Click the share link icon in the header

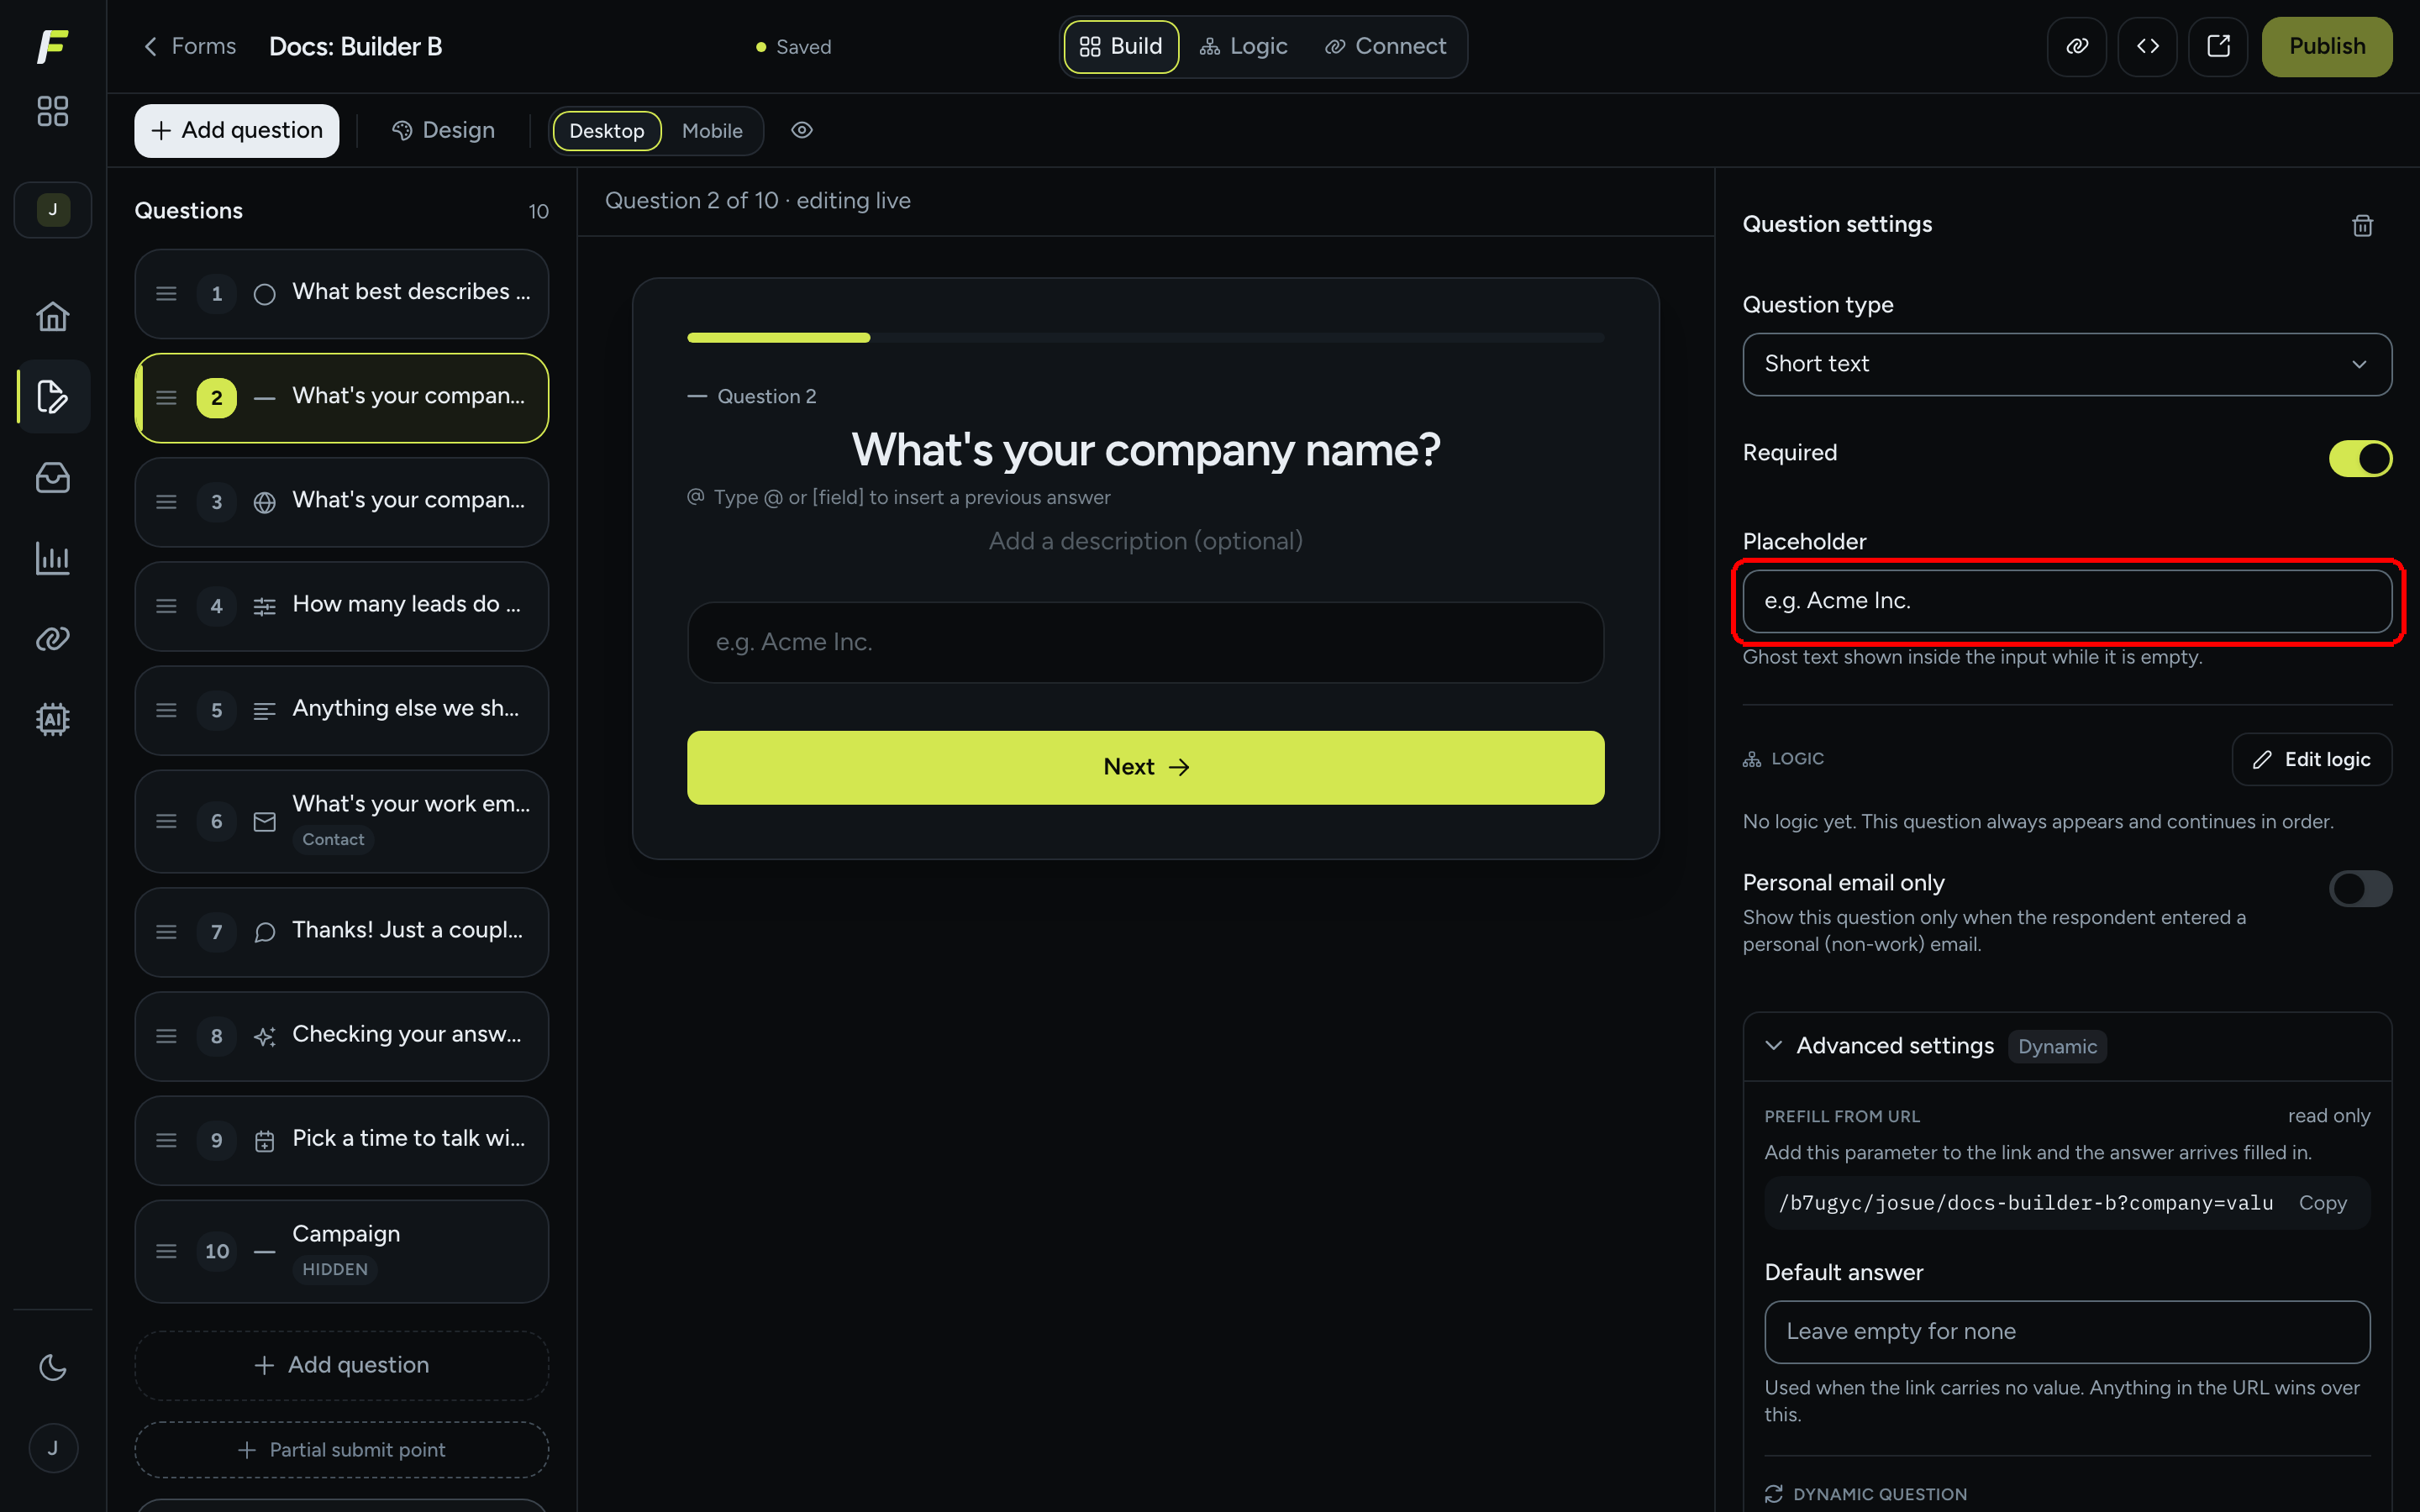tap(2077, 46)
